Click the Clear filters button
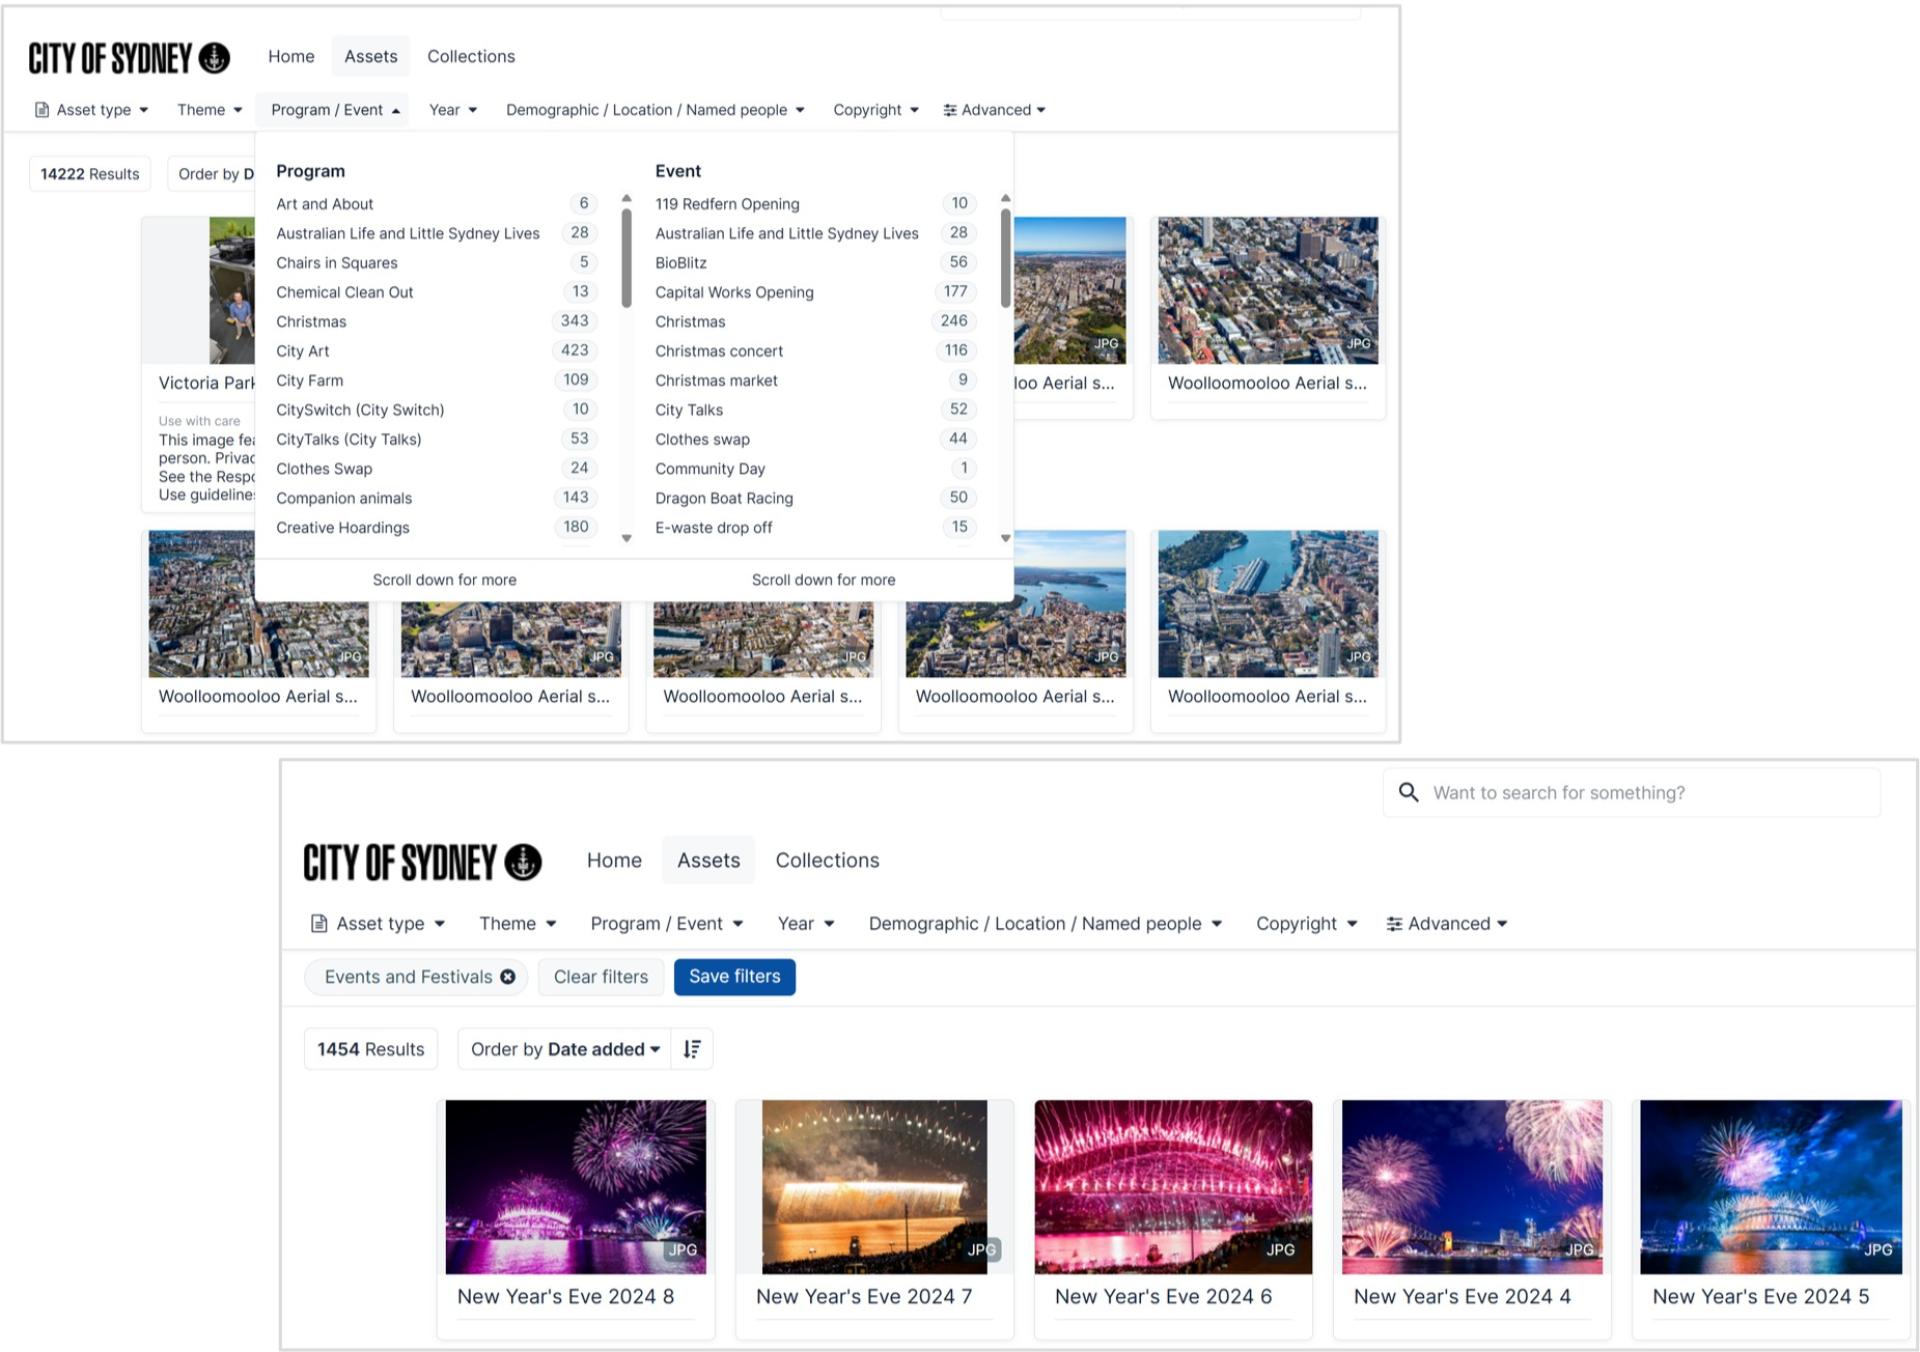The image size is (1920, 1352). click(x=600, y=977)
